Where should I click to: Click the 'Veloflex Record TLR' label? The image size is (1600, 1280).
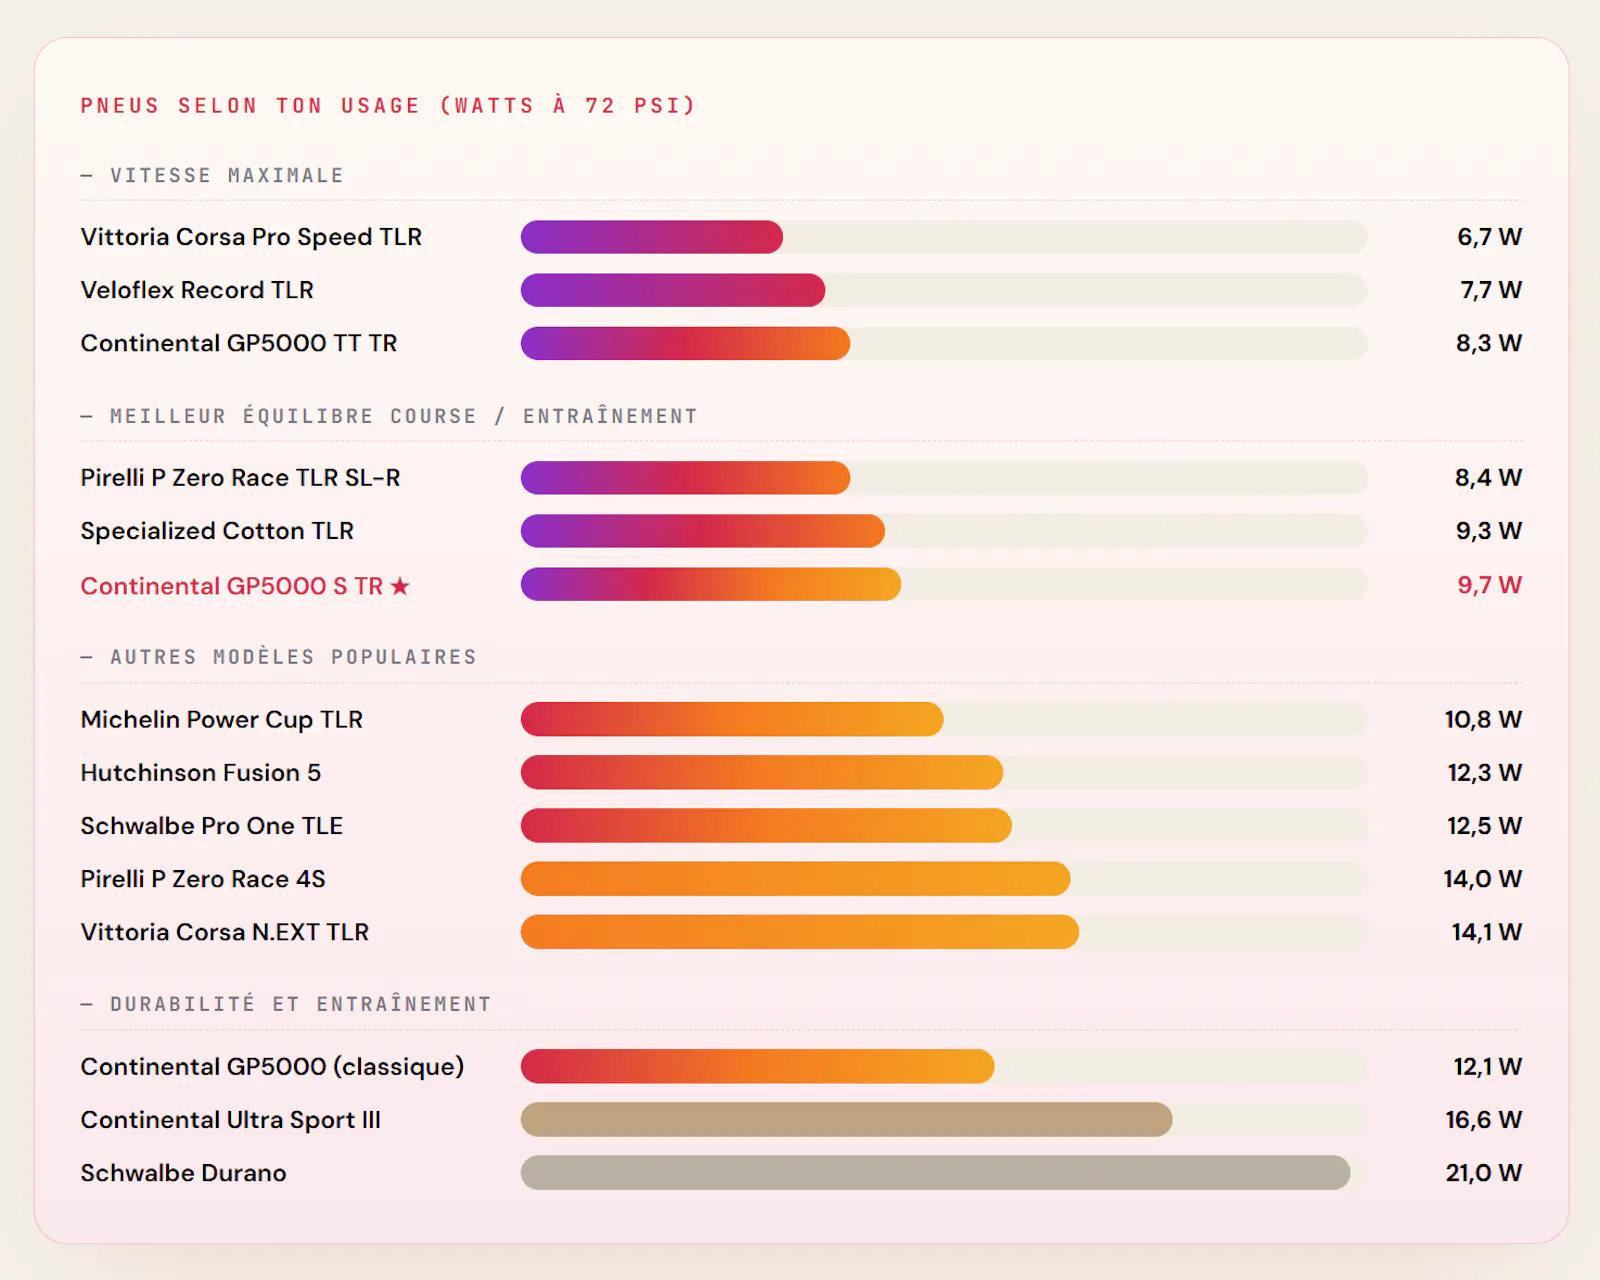pos(197,290)
